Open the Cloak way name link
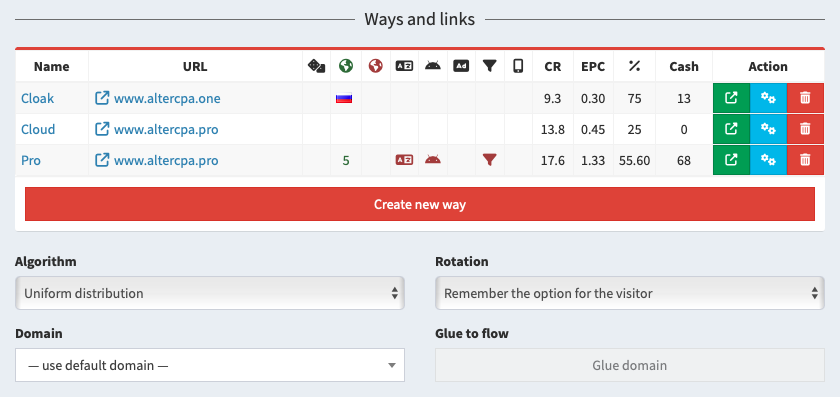Viewport: 840px width, 397px height. click(38, 99)
